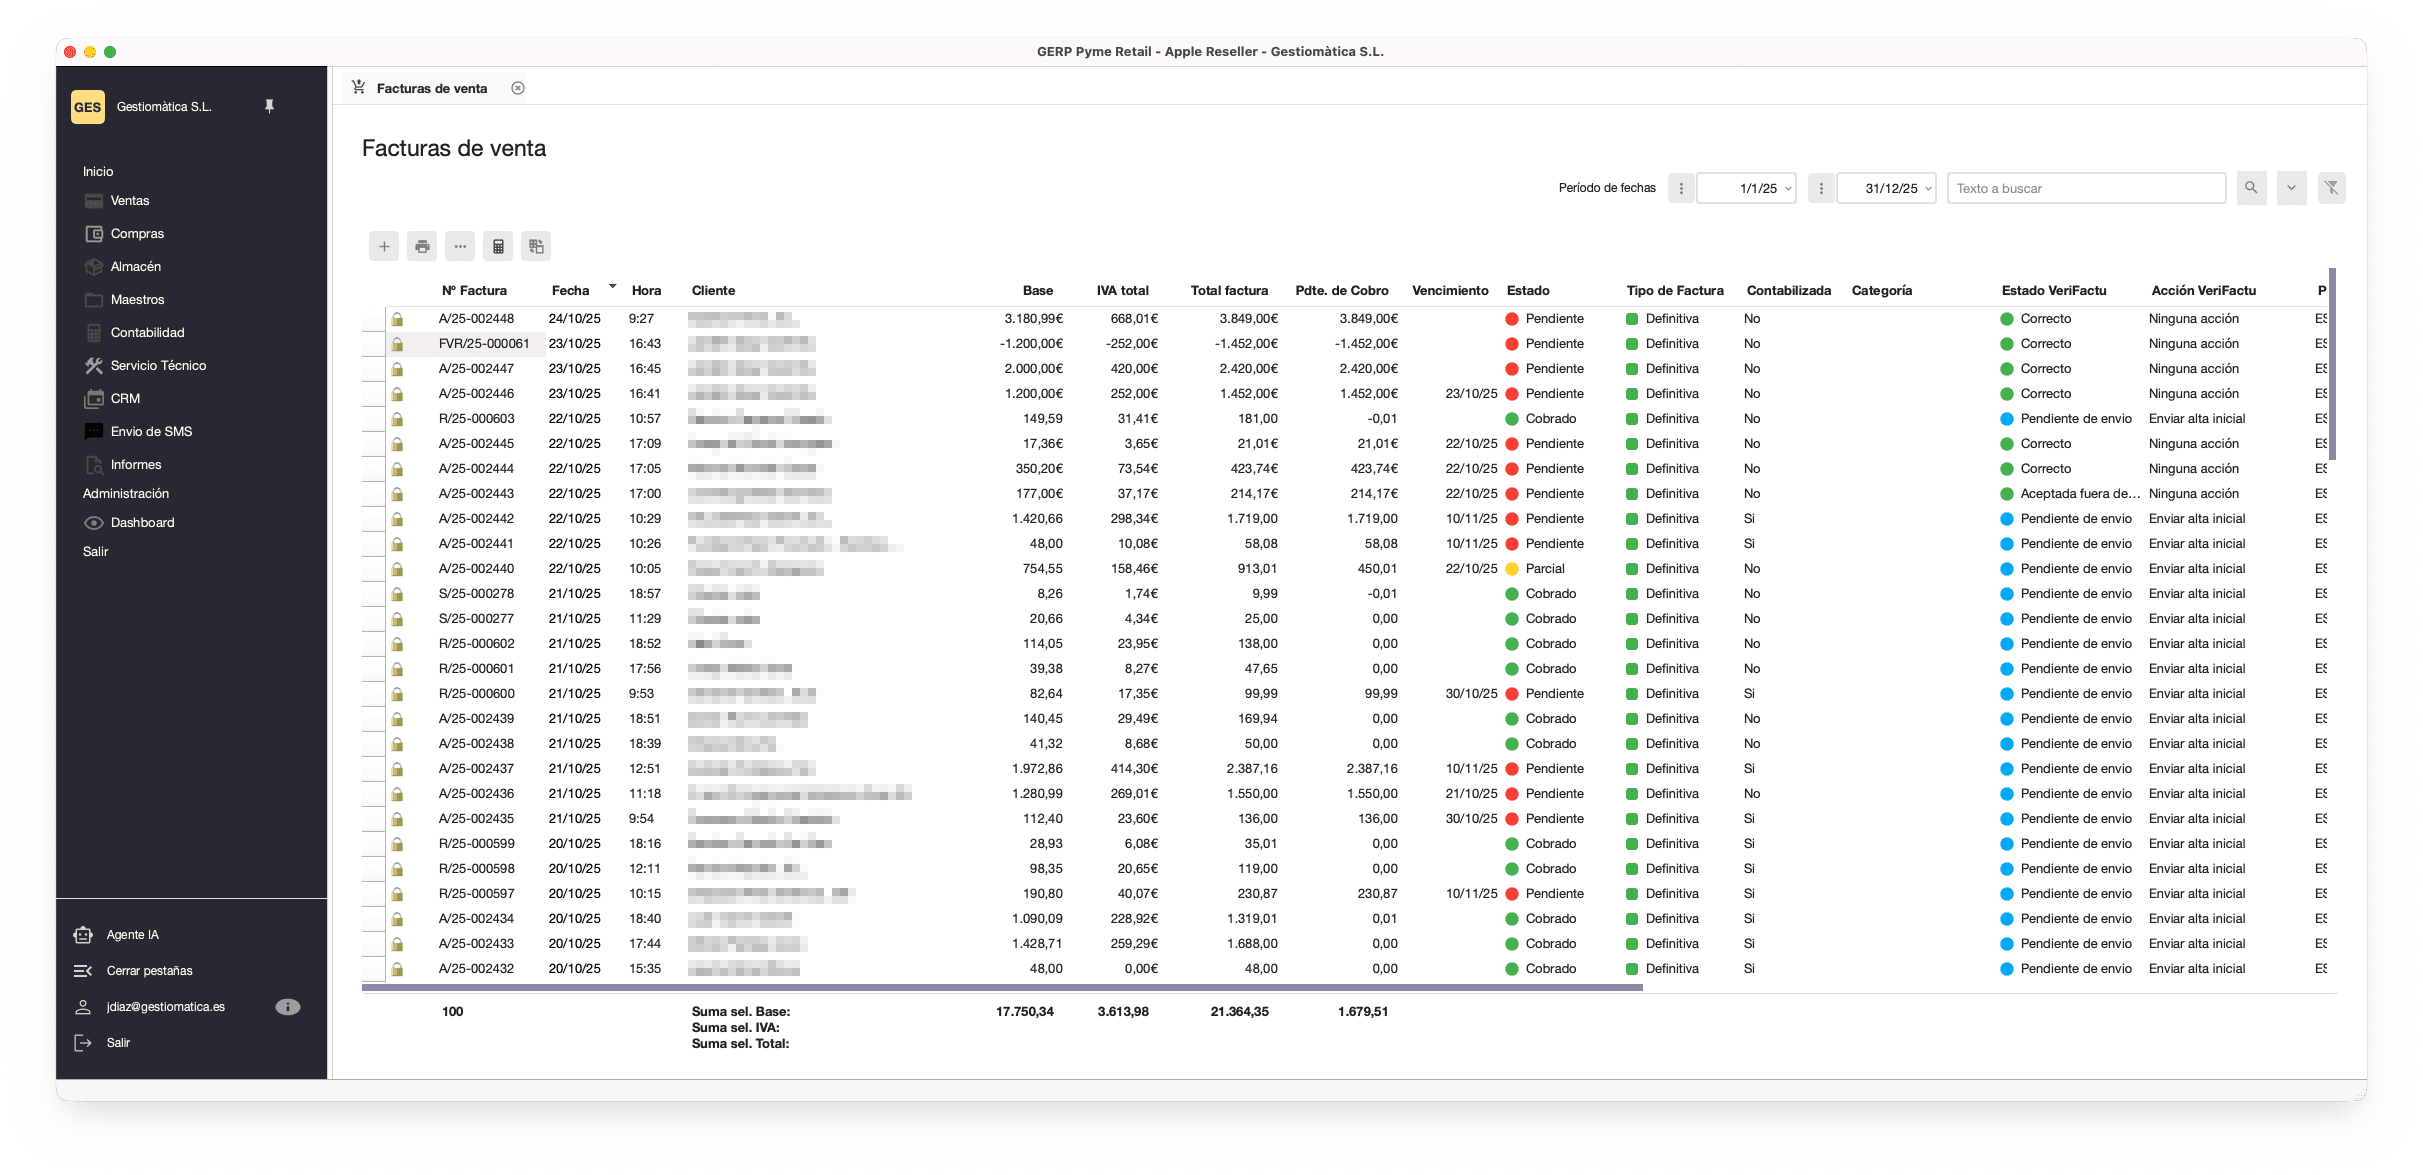Screen dimensions: 2423x1175
Task: Click the clear filters funnel icon
Action: tap(2331, 188)
